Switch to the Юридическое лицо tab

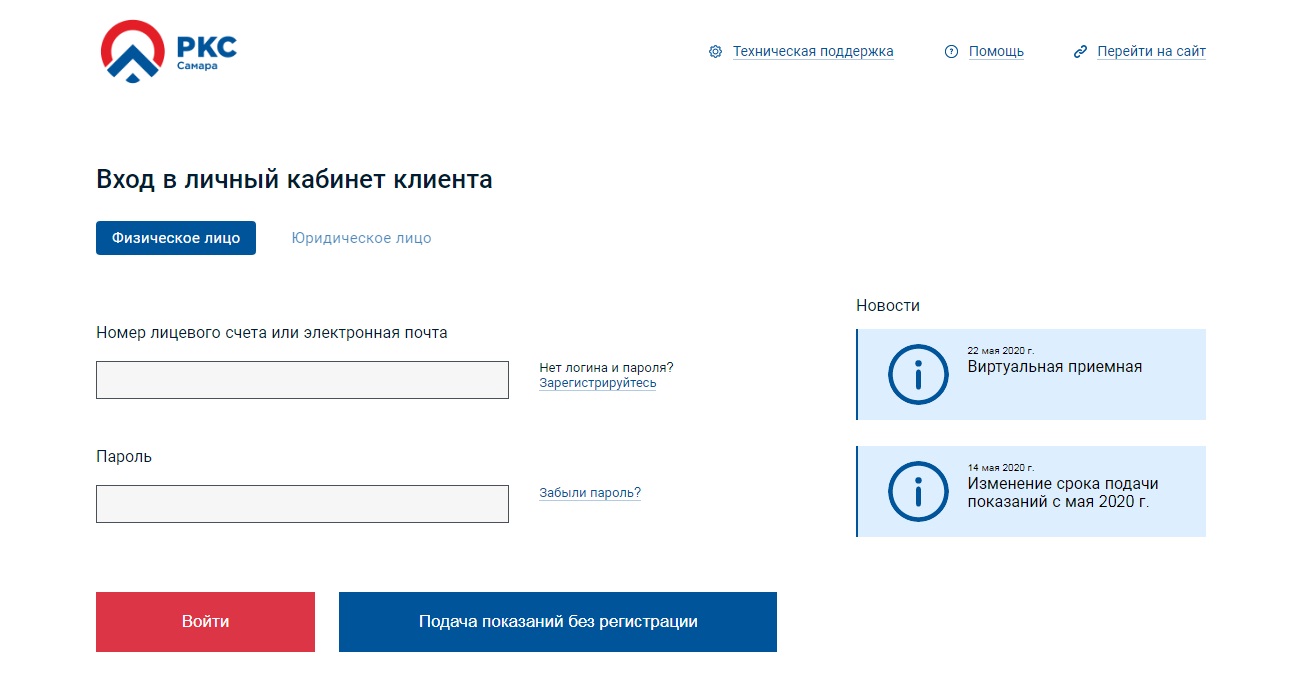point(361,238)
